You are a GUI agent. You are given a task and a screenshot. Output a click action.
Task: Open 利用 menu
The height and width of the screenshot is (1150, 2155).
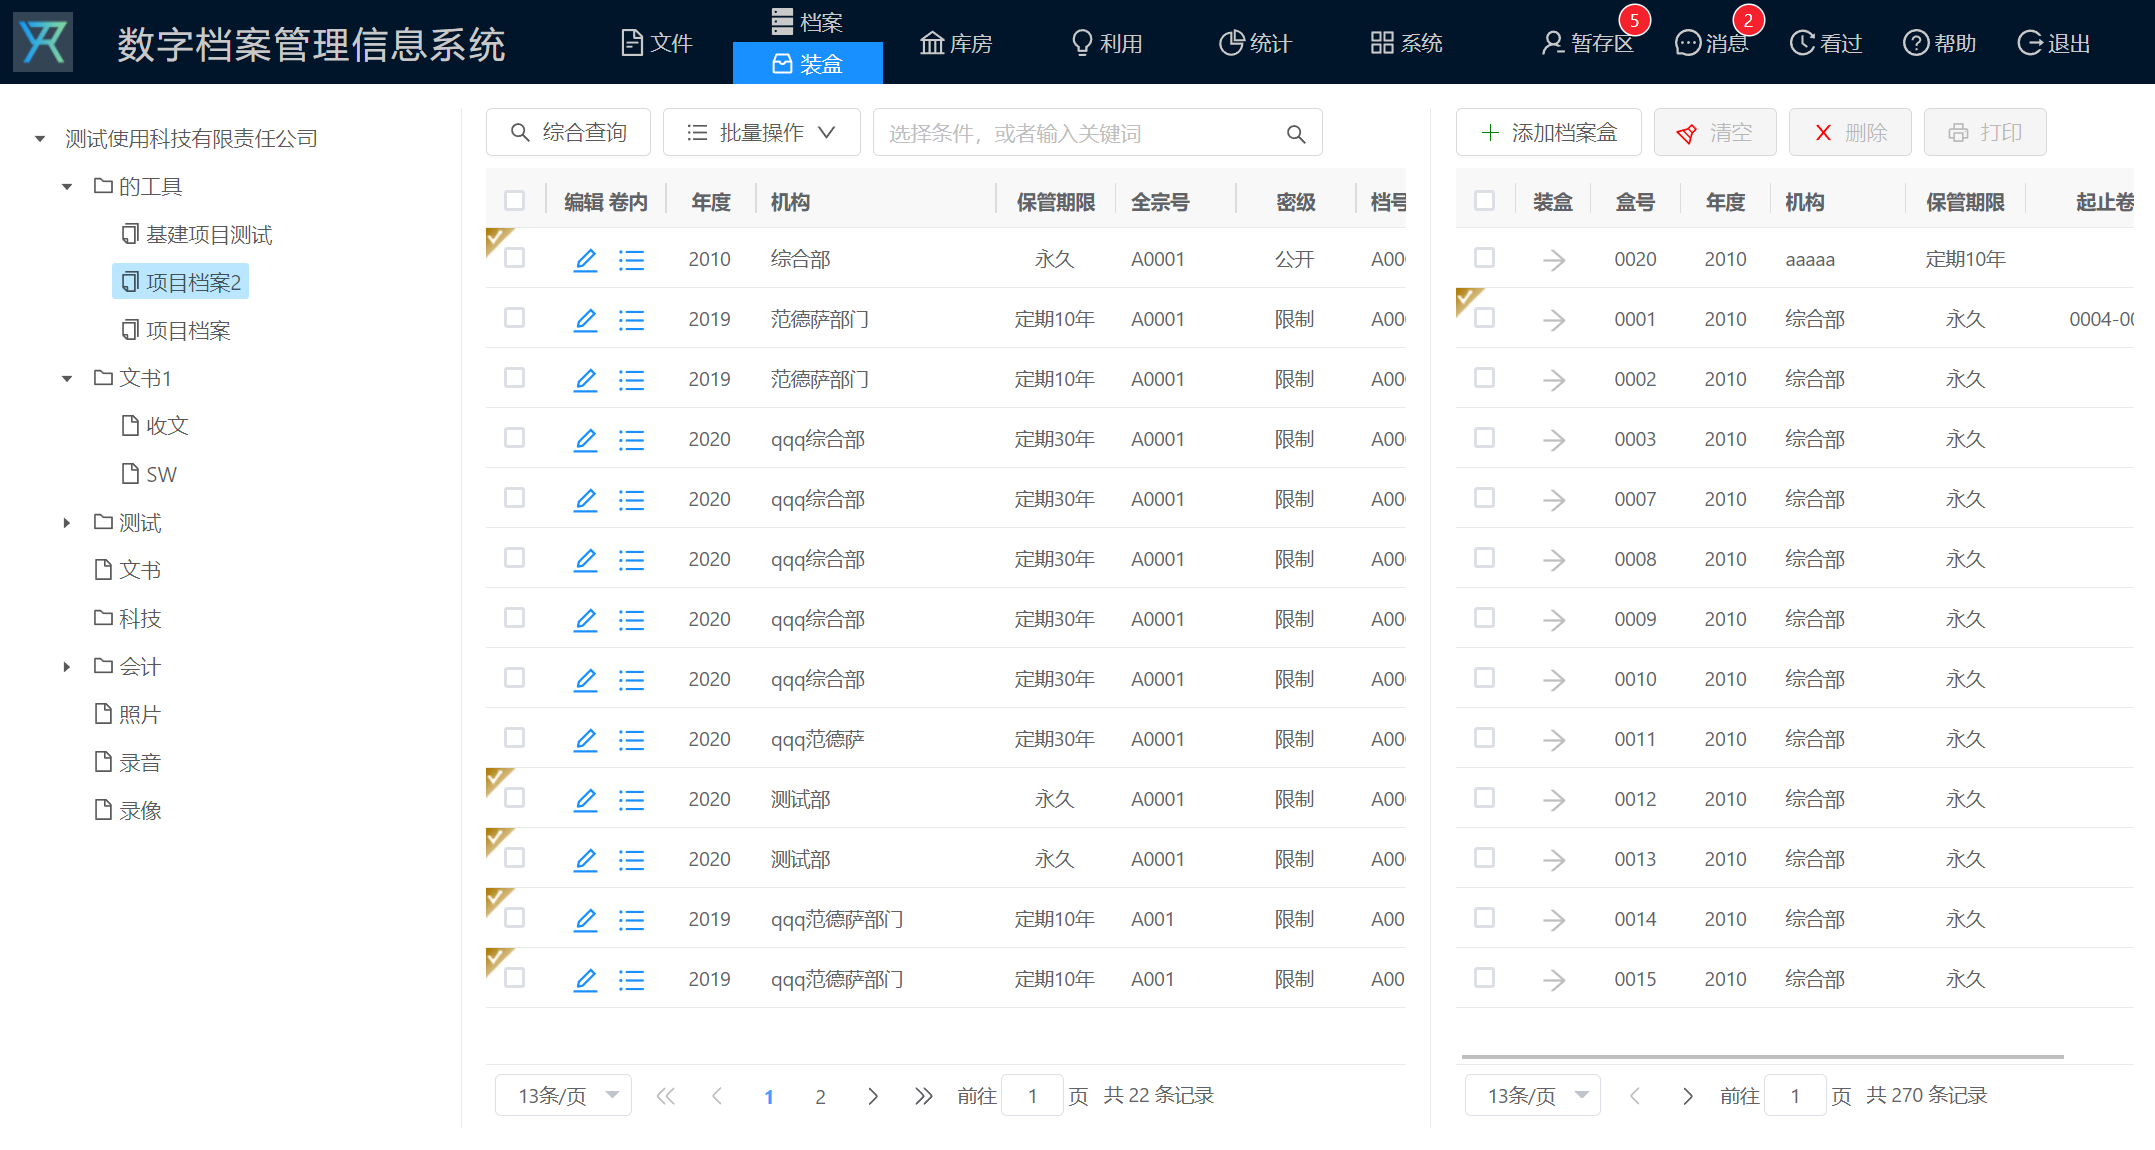tap(1107, 43)
